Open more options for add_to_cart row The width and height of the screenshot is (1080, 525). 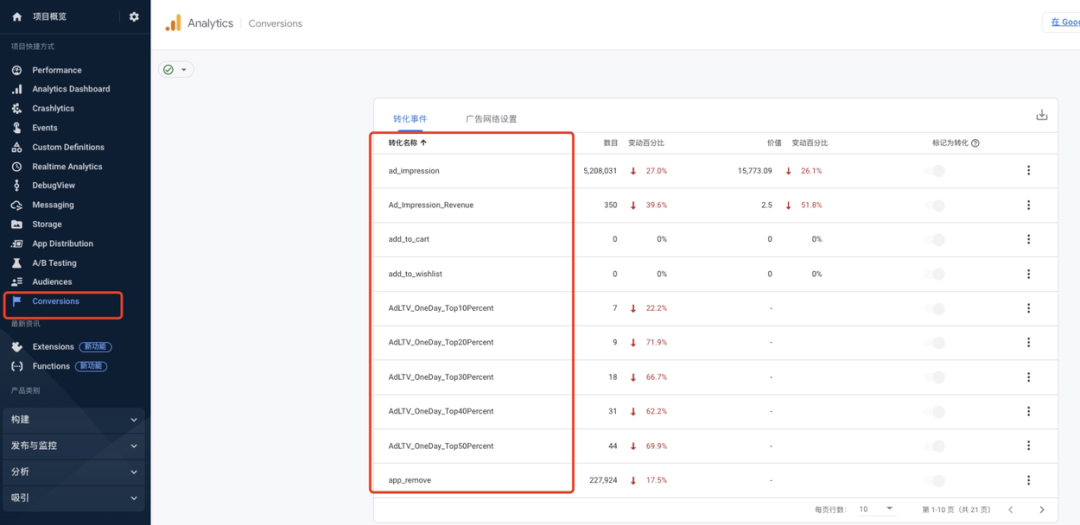point(1028,239)
